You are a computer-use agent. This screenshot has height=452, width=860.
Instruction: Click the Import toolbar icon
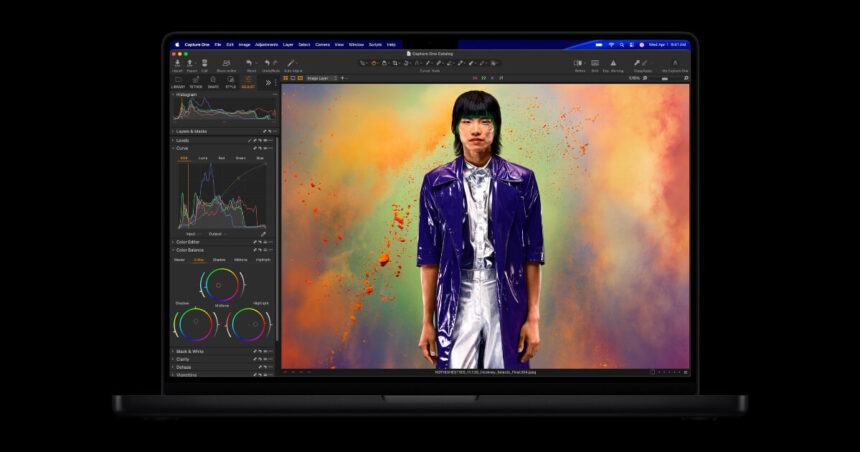click(x=177, y=64)
